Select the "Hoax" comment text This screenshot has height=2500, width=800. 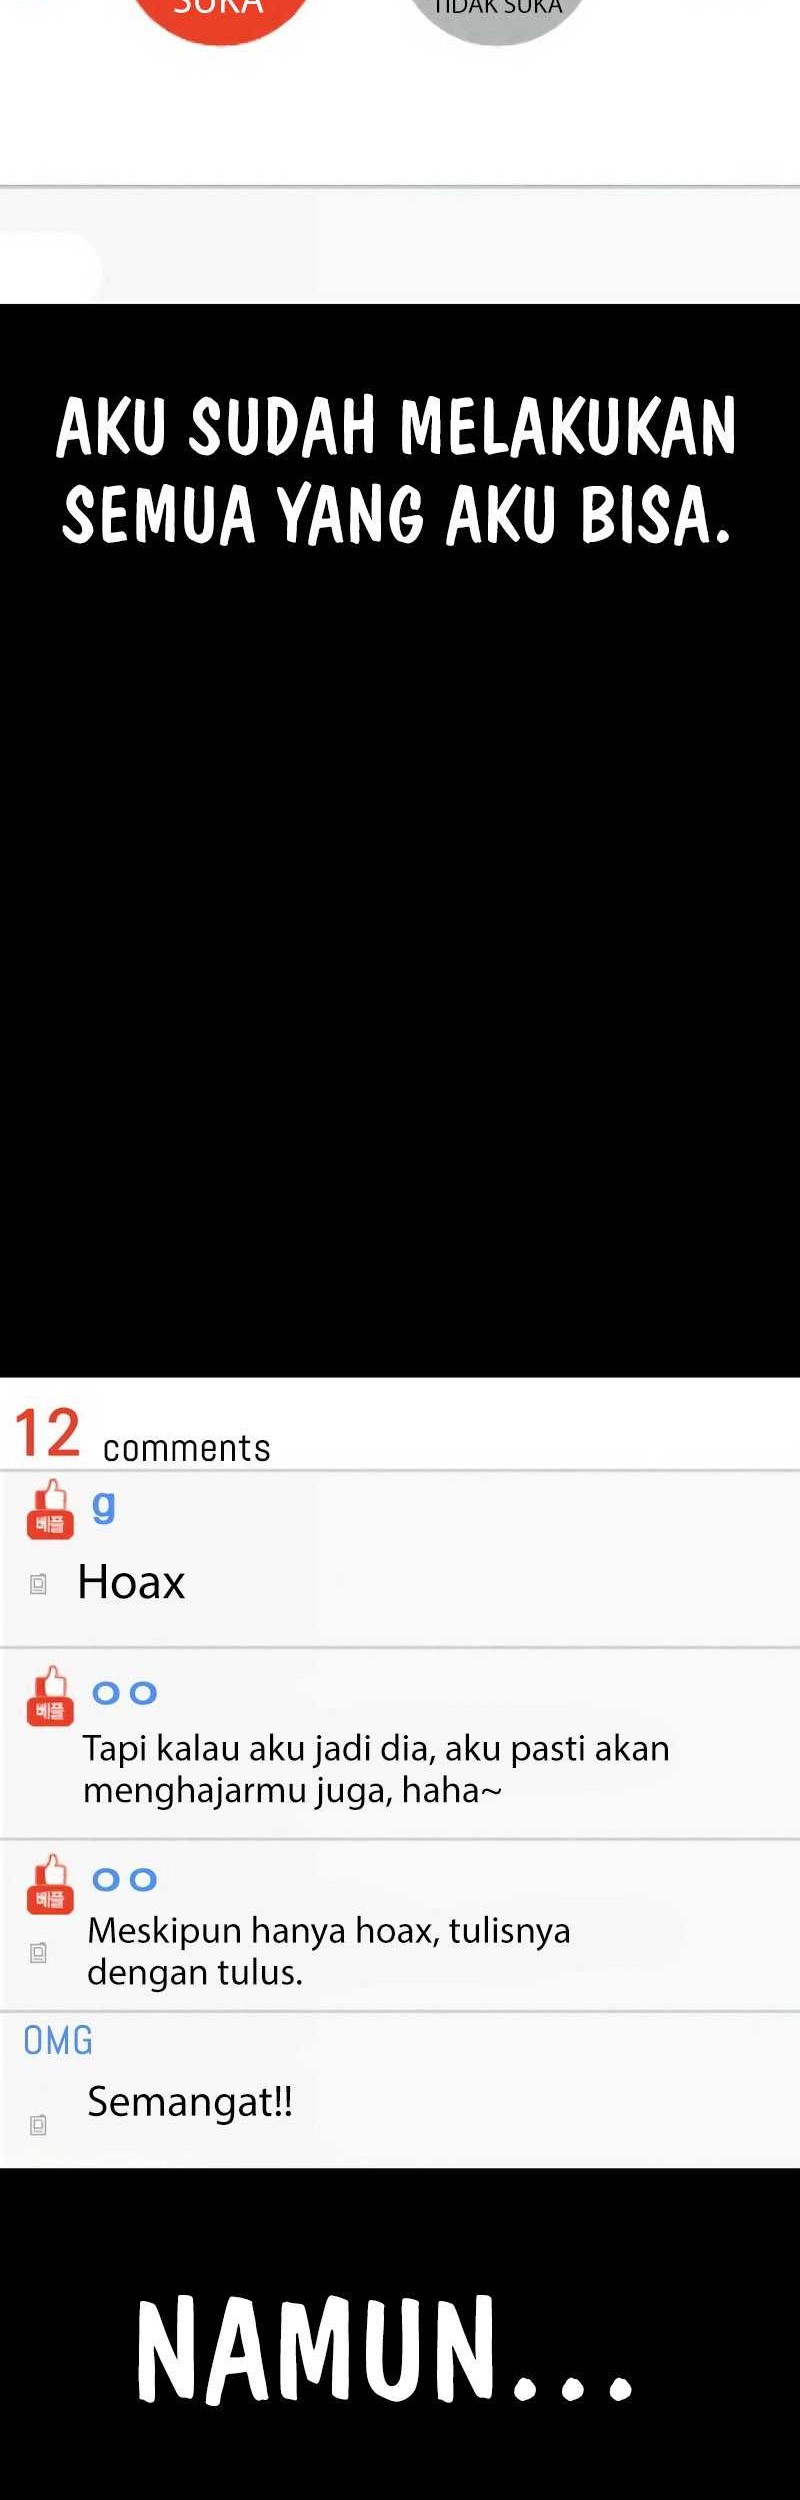point(132,1583)
